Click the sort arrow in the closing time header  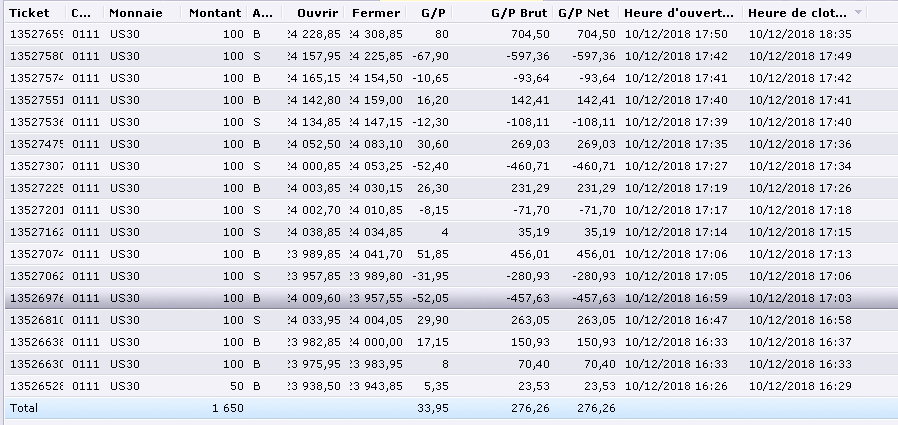(x=860, y=14)
